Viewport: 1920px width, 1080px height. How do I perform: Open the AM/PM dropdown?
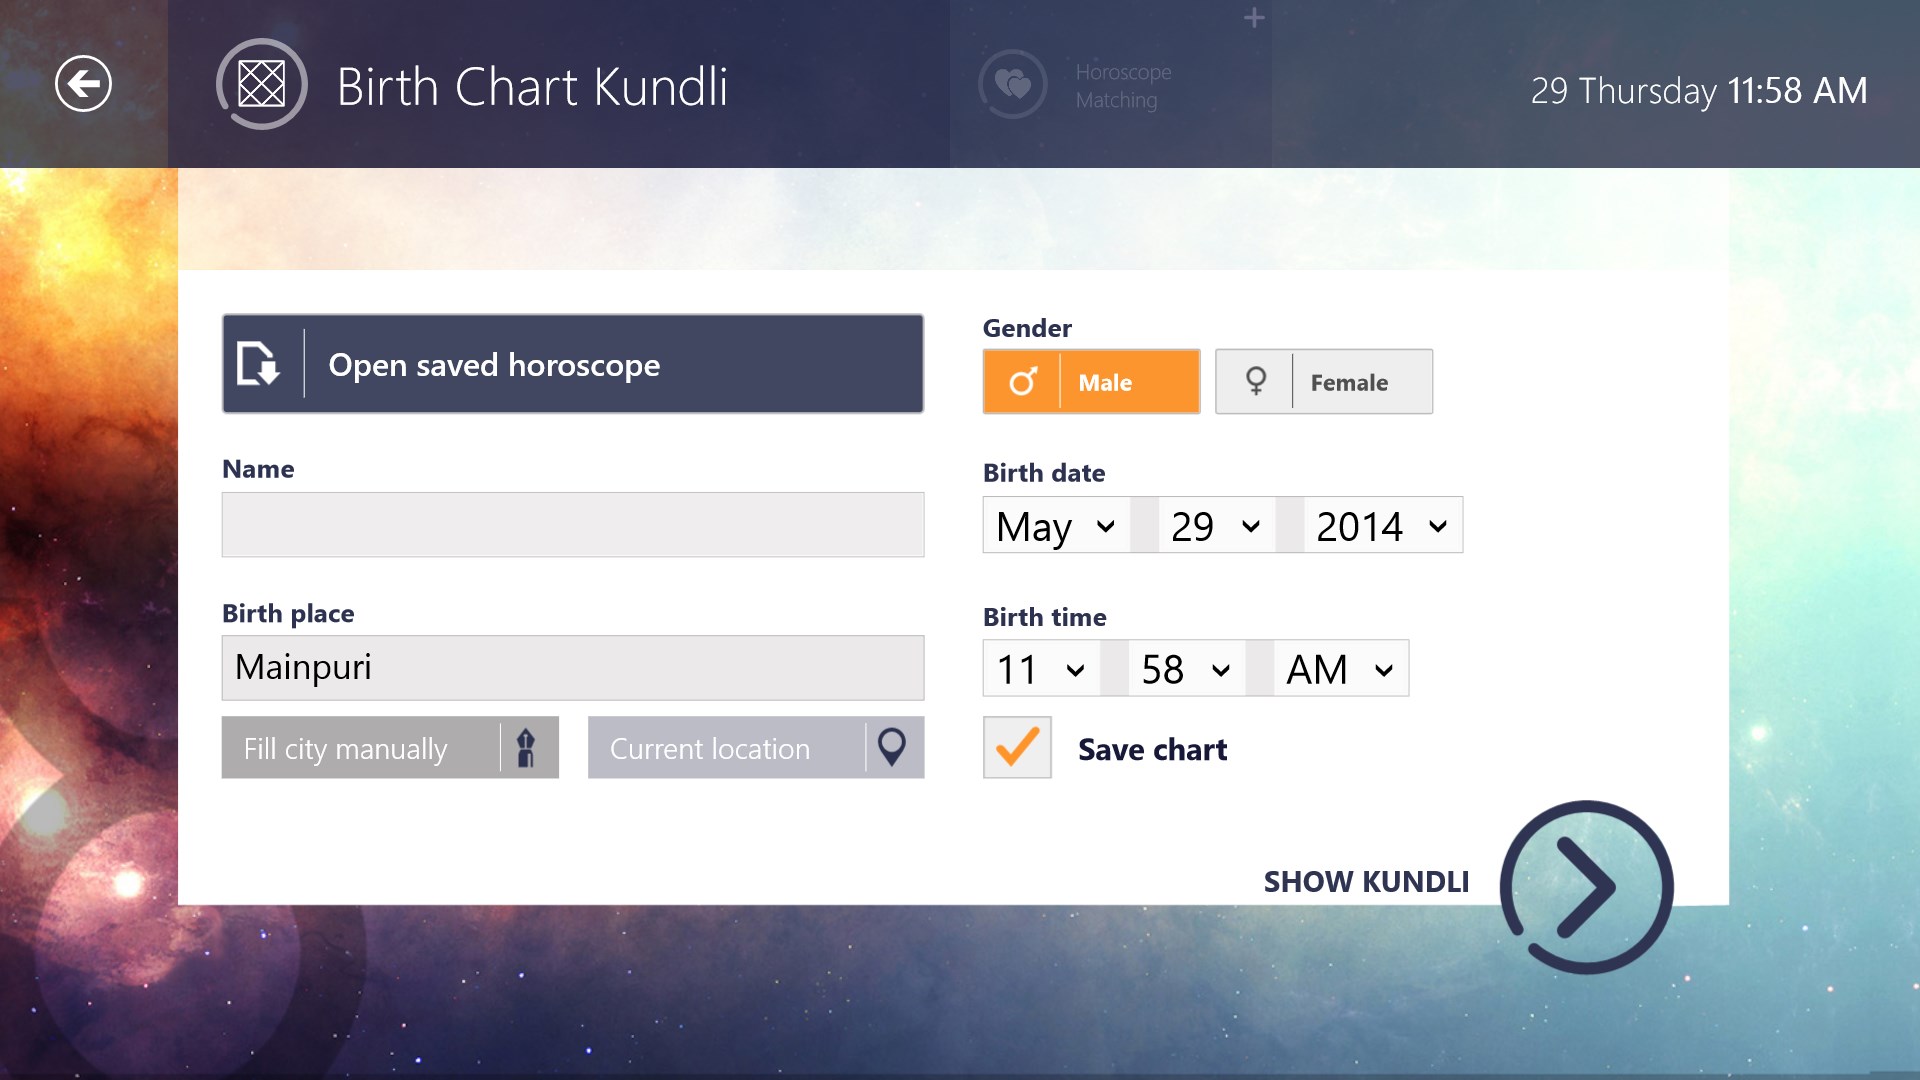1341,668
